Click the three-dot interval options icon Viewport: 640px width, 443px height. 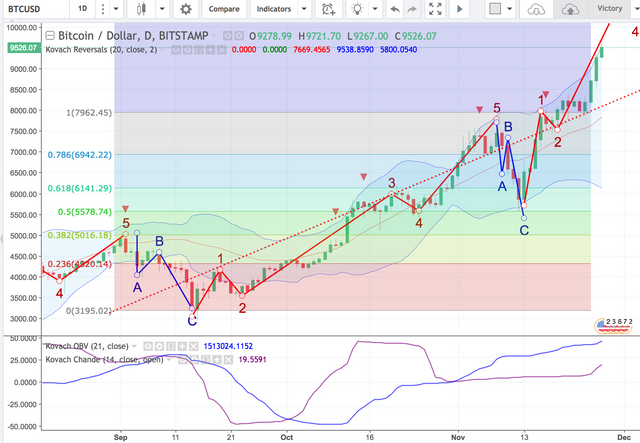click(x=103, y=9)
